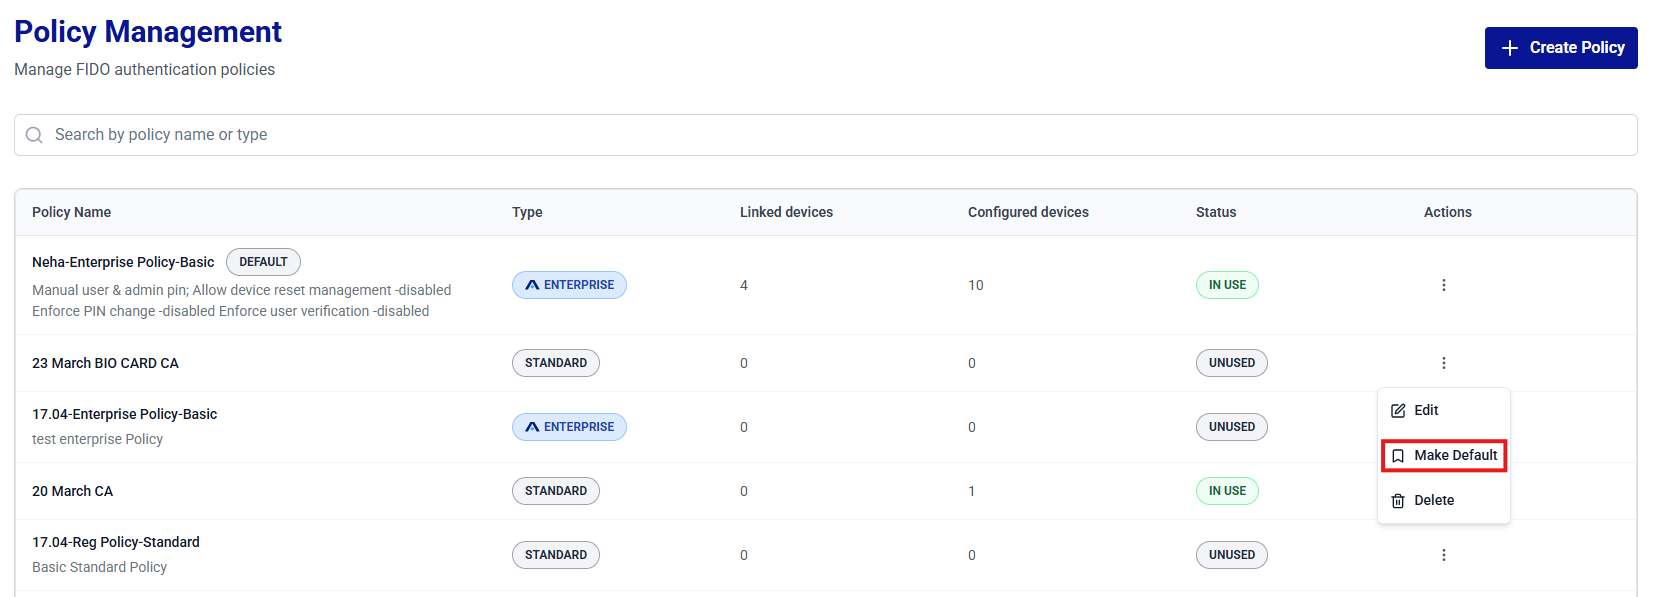Click the IN USE status of 20 March CA
The width and height of the screenshot is (1655, 597).
(x=1227, y=491)
